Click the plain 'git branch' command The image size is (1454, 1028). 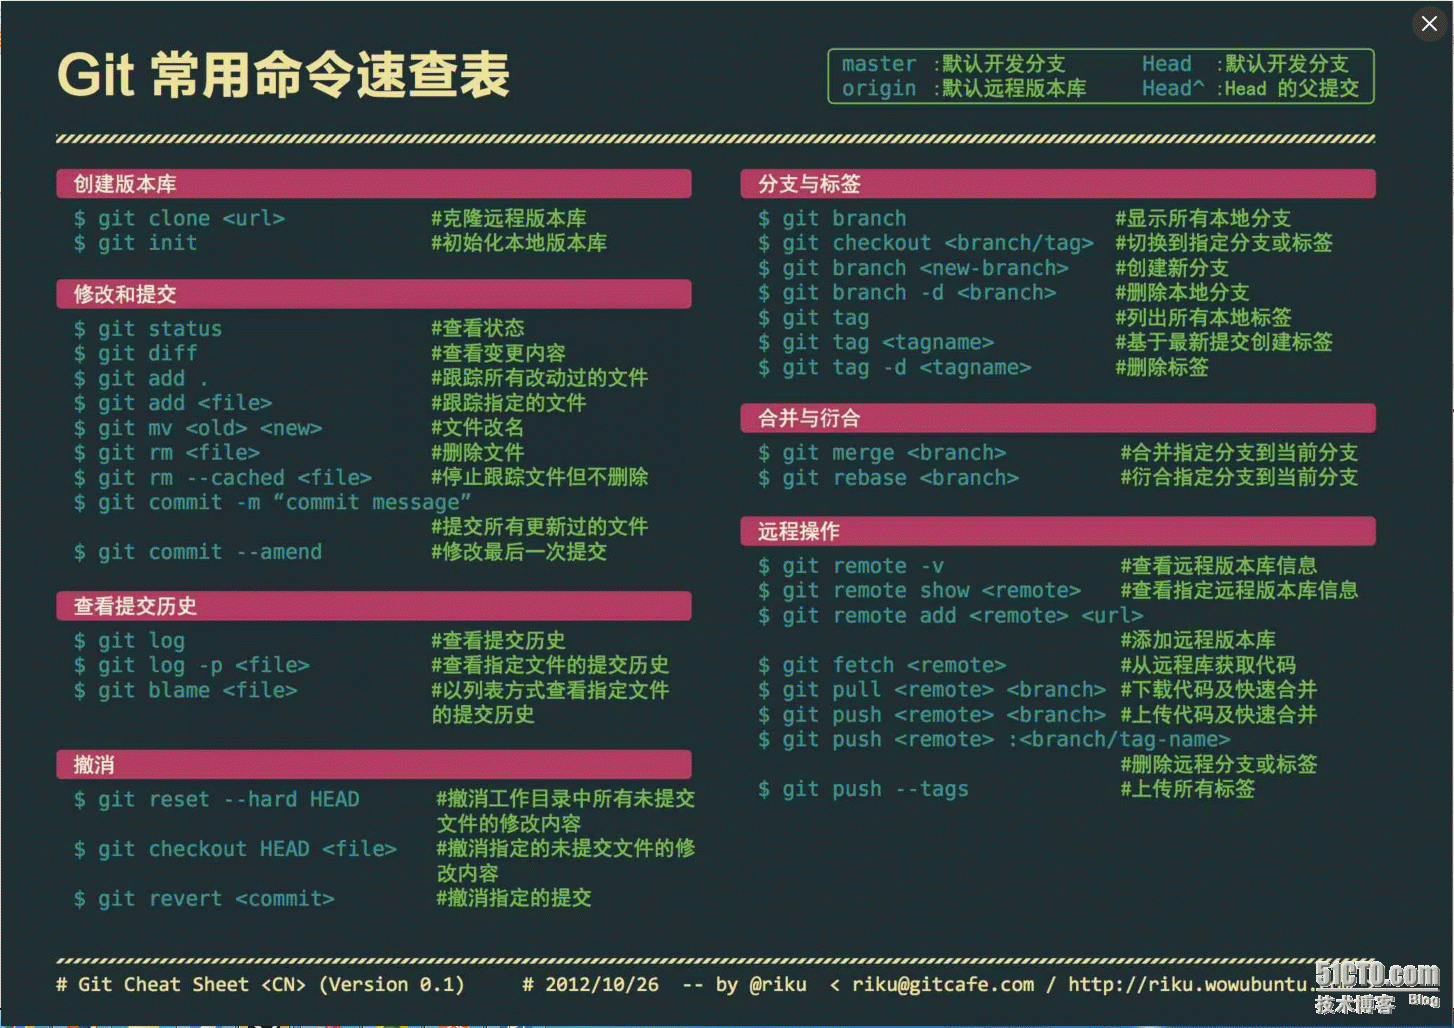click(833, 218)
